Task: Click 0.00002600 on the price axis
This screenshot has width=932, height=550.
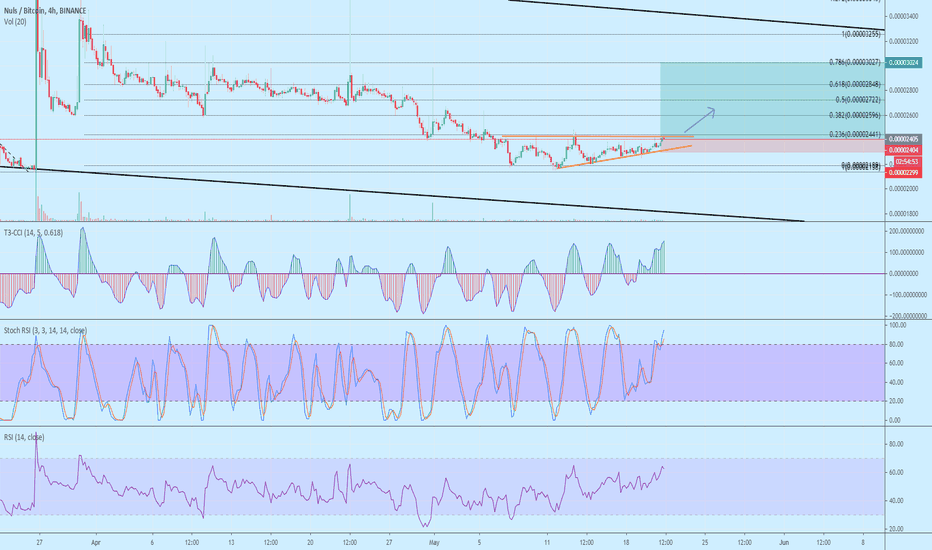Action: [903, 115]
